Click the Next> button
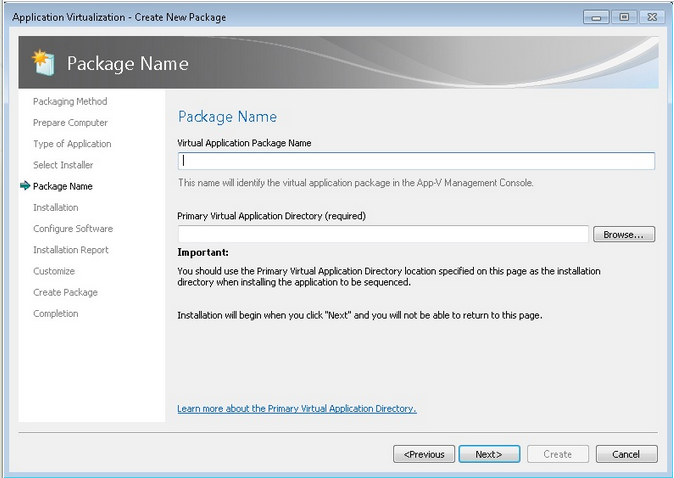 click(489, 454)
